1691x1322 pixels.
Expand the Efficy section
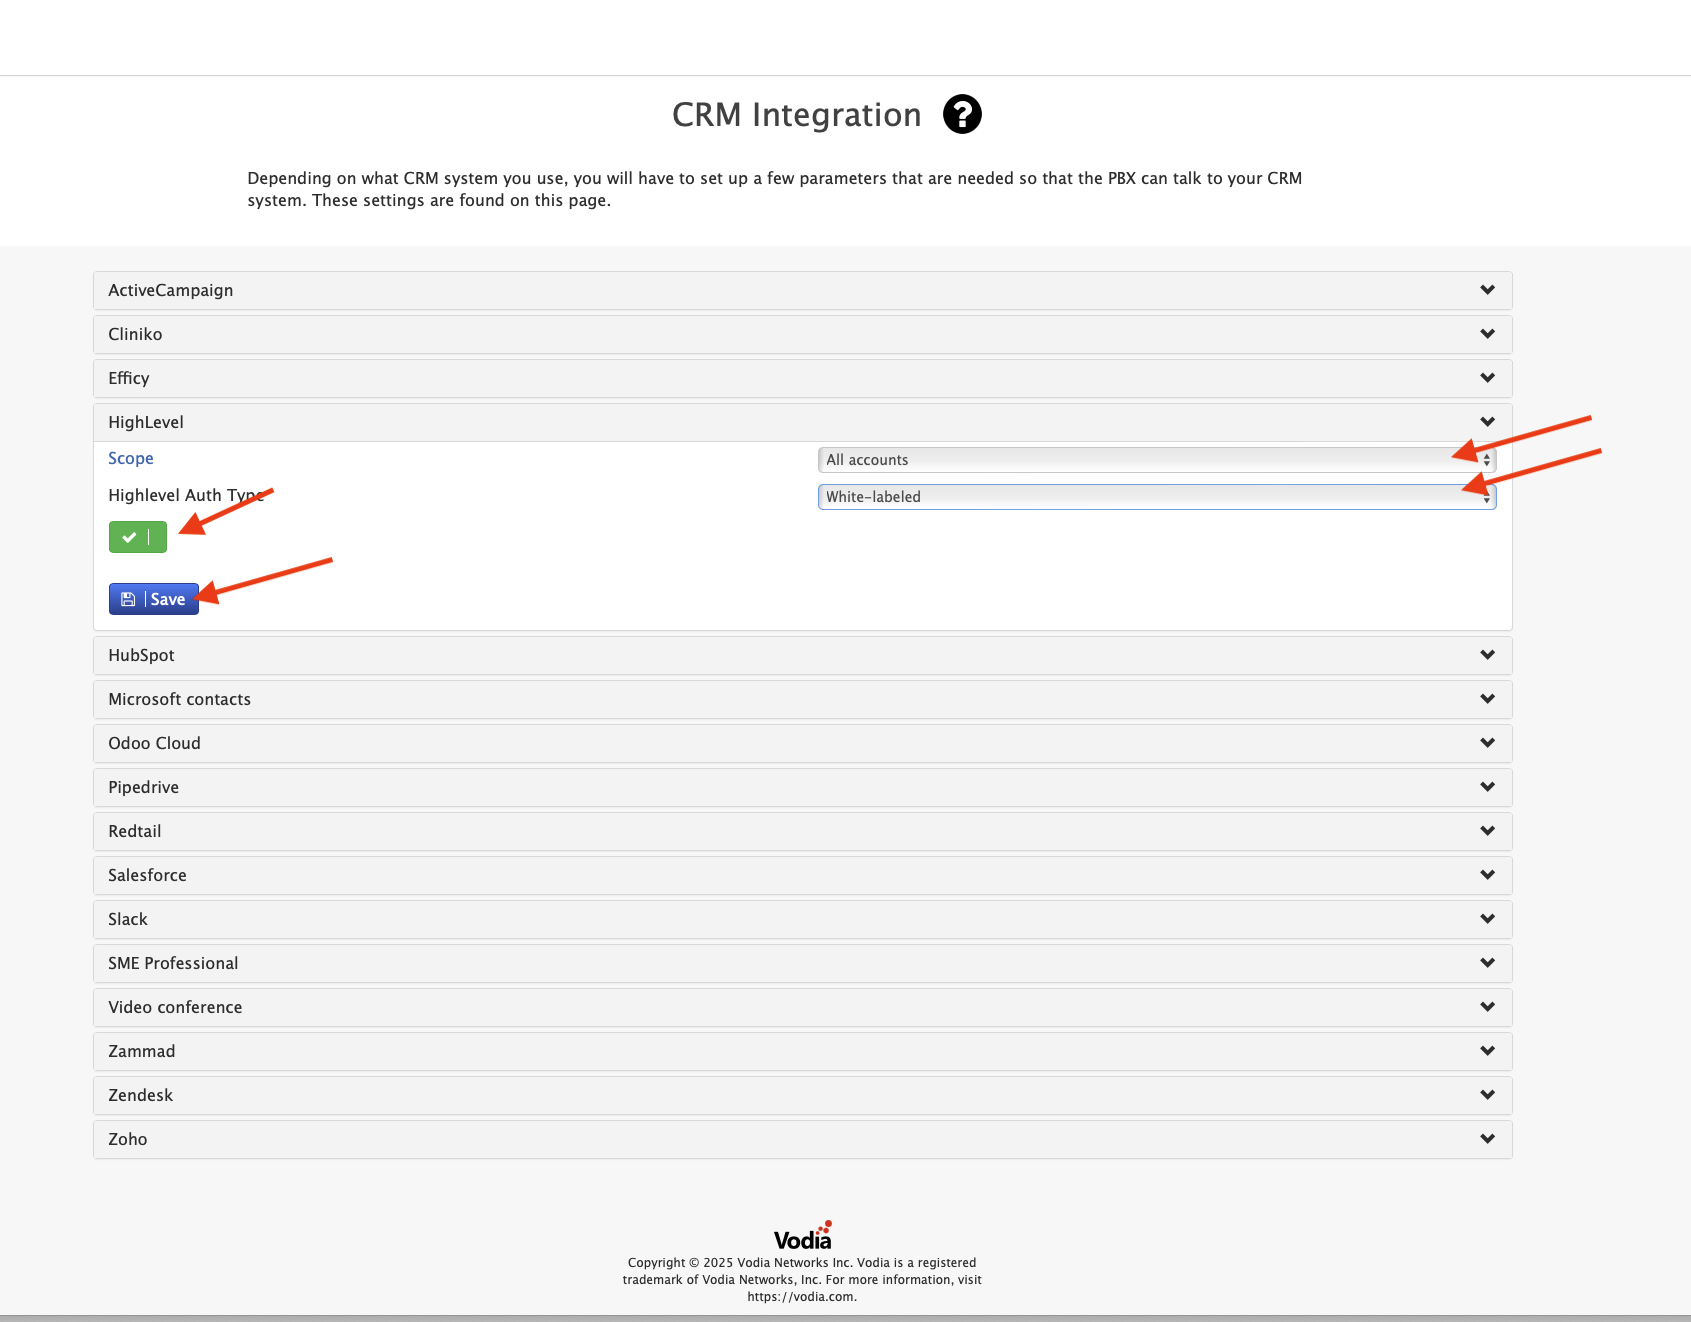click(129, 378)
